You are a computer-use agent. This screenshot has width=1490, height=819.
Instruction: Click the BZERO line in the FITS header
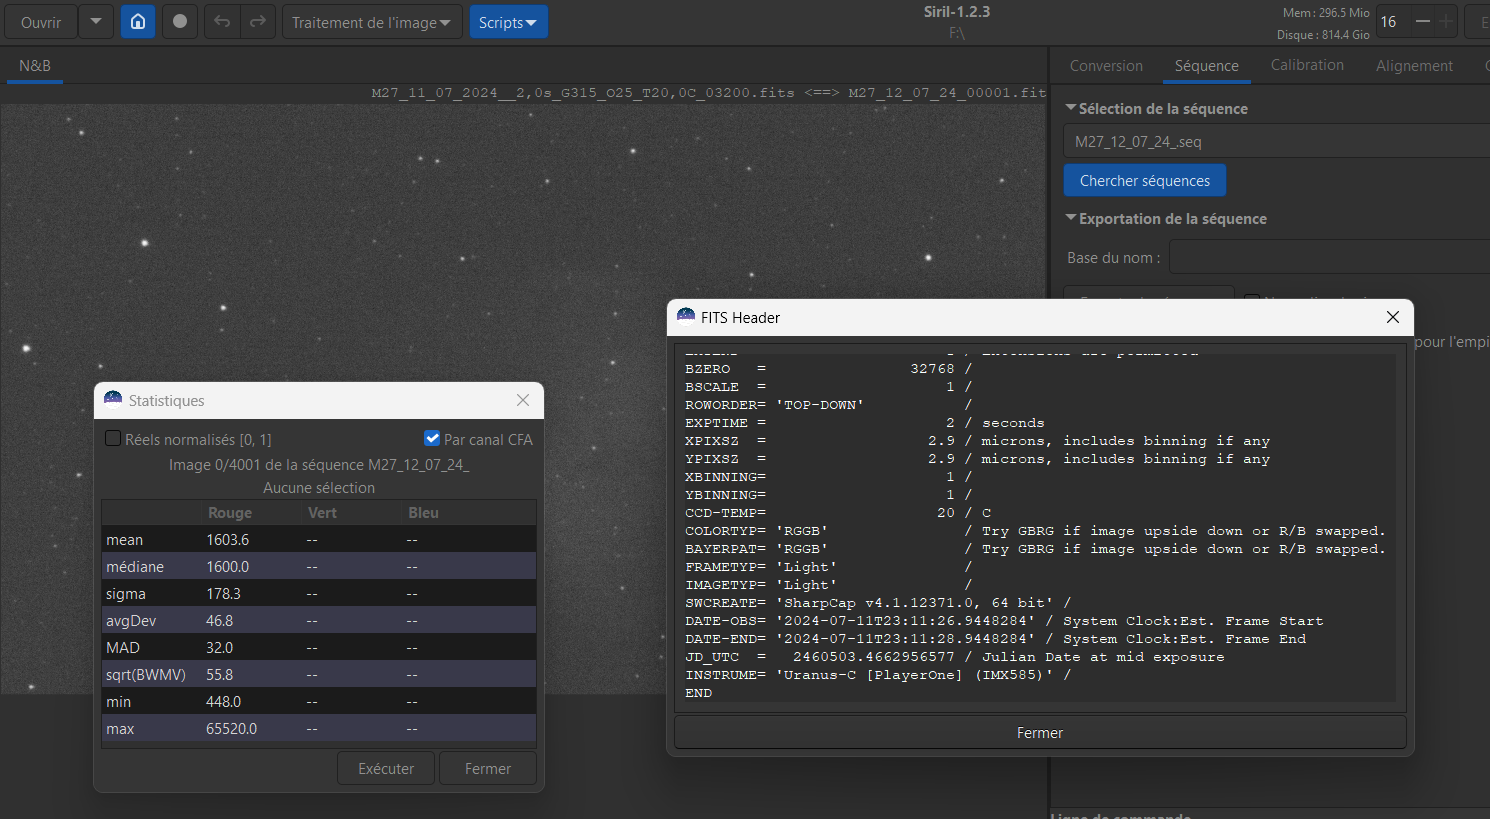829,369
